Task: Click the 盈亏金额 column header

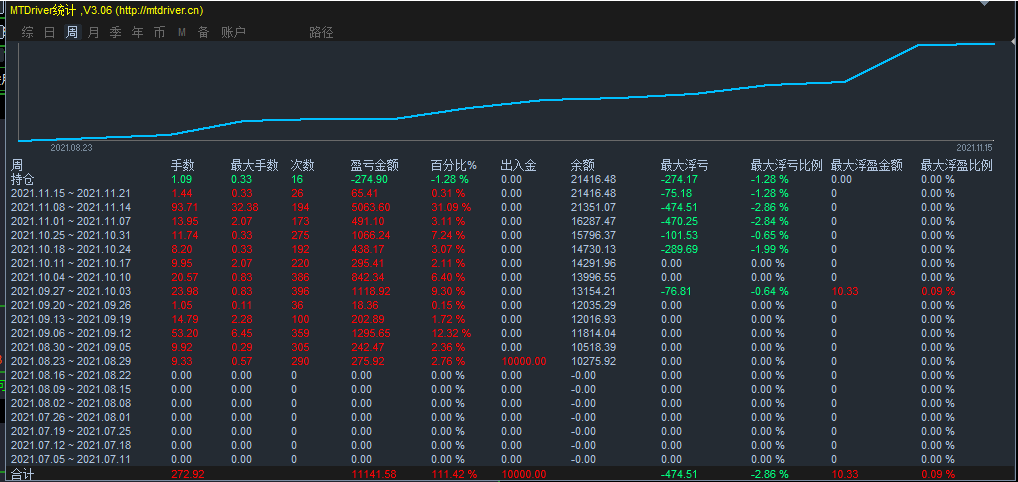Action: point(375,166)
